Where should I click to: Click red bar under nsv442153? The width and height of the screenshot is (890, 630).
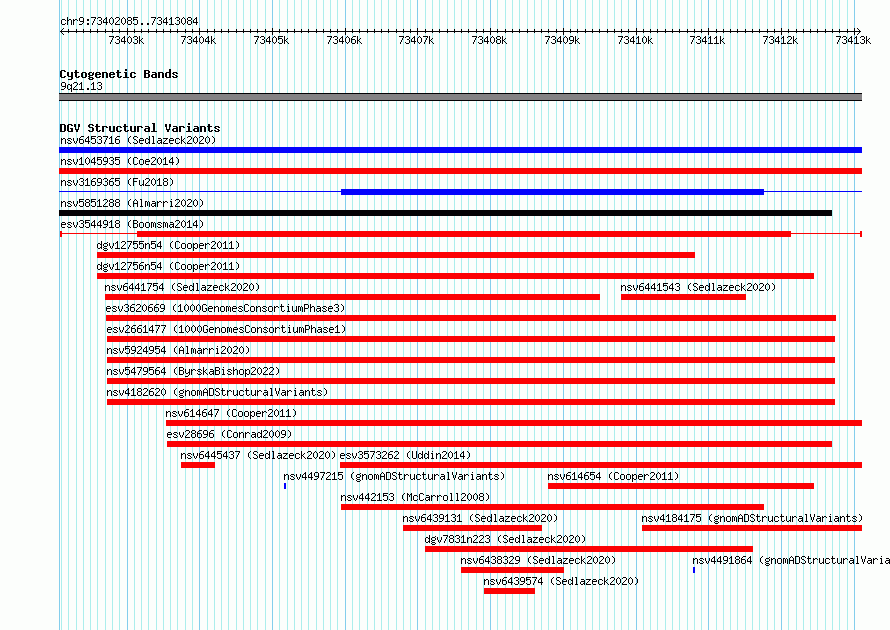pyautogui.click(x=552, y=507)
